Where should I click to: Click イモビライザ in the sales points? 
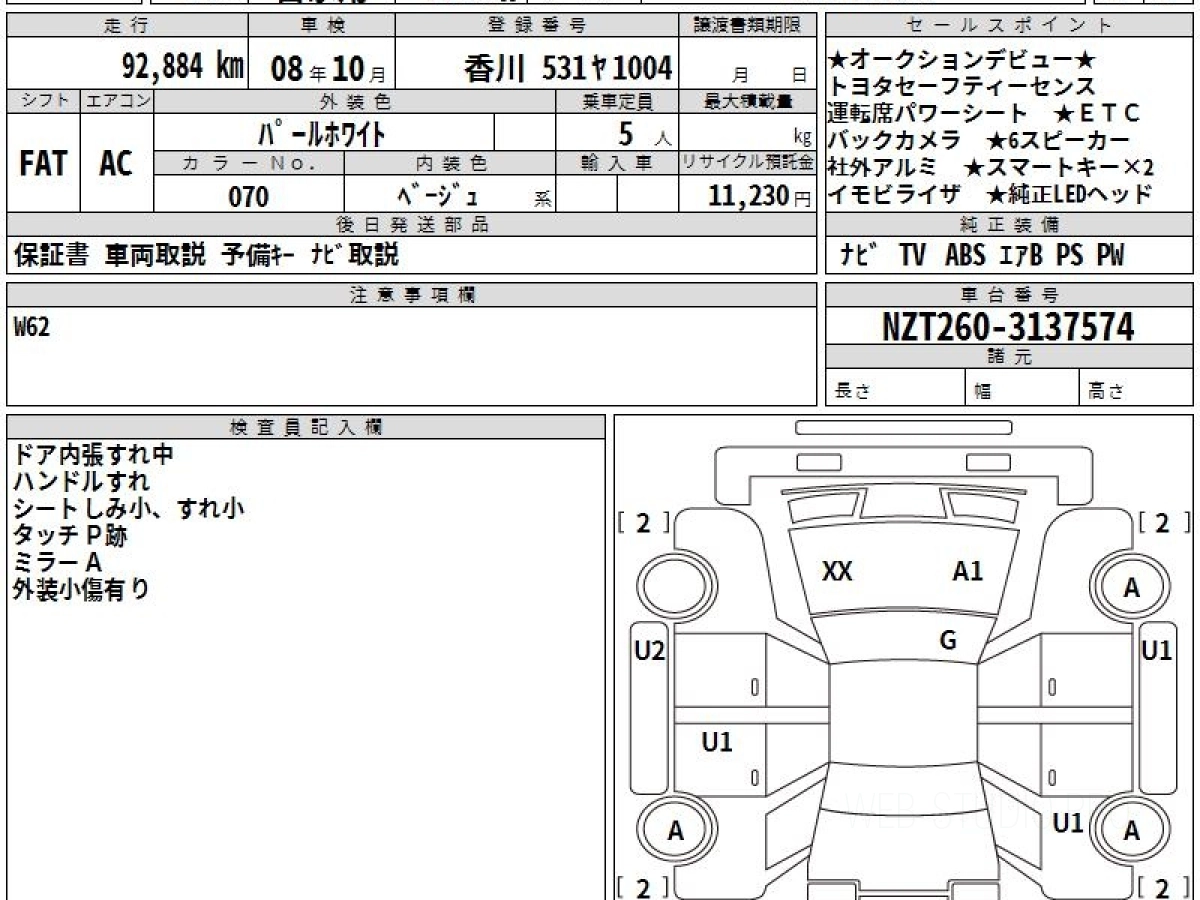point(895,195)
